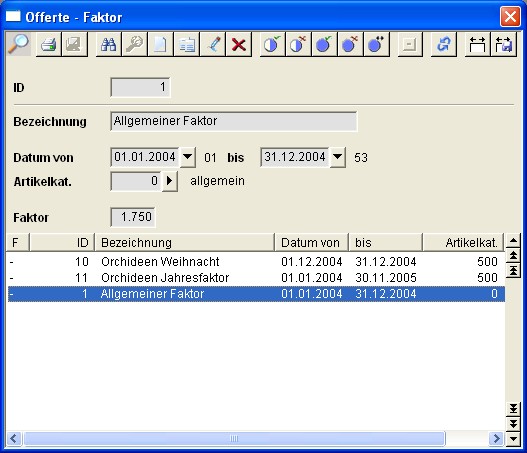Click the save column widths icon
This screenshot has height=453, width=527.
(503, 44)
